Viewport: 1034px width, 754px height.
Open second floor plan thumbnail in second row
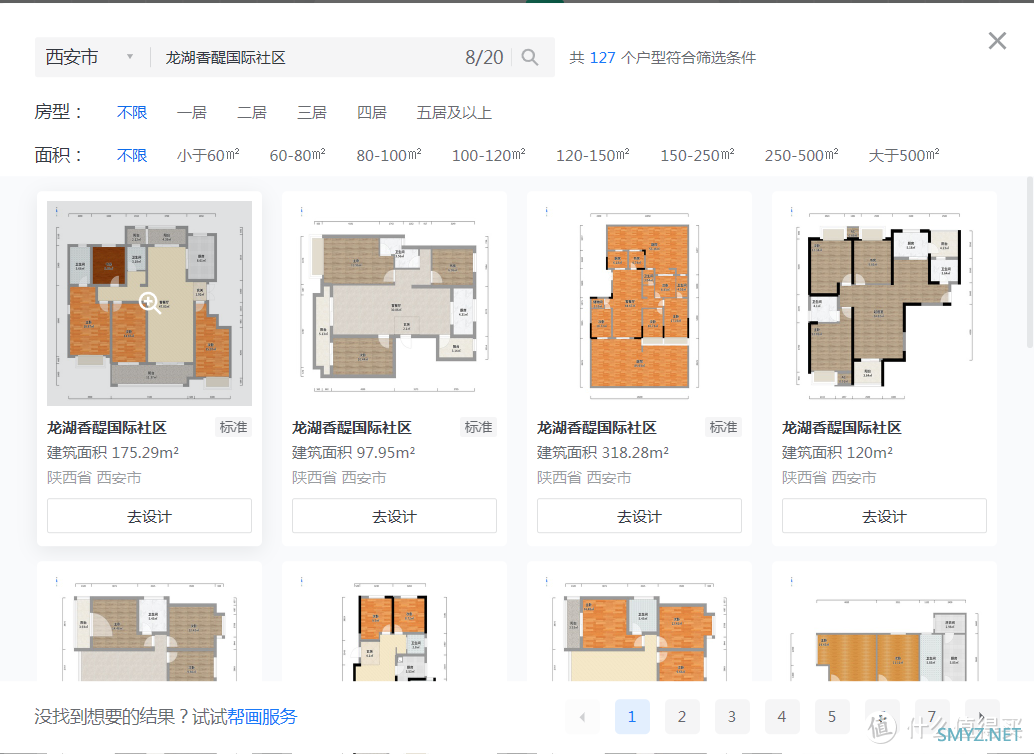394,626
